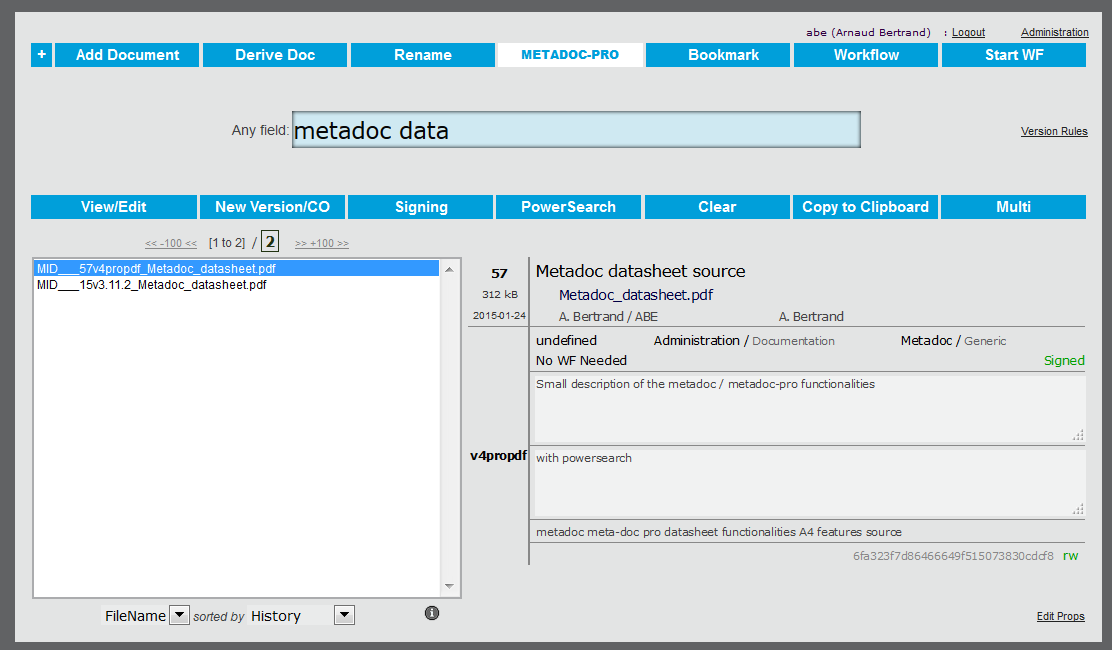Open the Signing function
Screen dimensions: 1112x650
pyautogui.click(x=420, y=206)
